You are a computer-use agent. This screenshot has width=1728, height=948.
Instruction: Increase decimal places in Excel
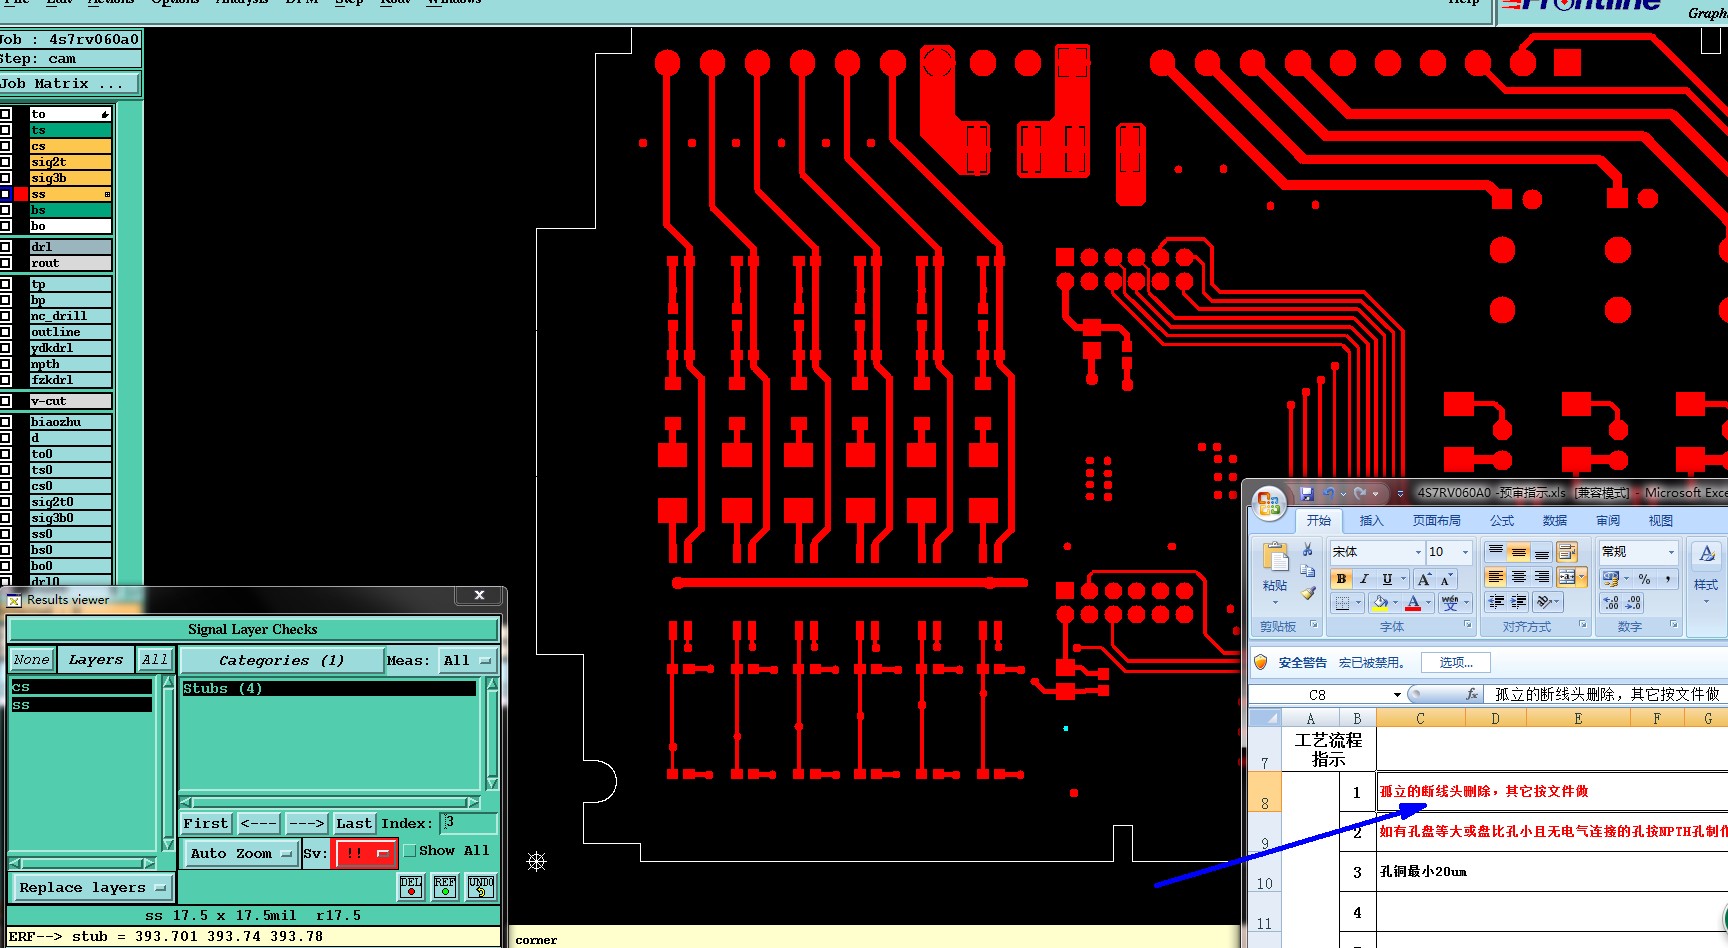(1611, 603)
